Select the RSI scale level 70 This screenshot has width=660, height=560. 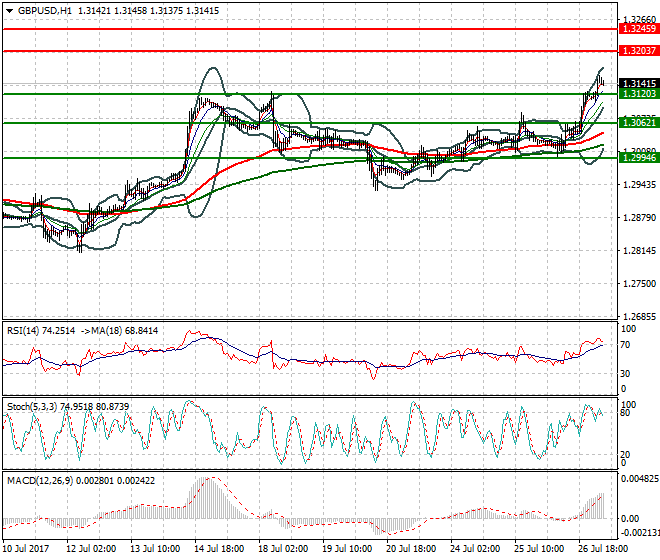[x=625, y=345]
